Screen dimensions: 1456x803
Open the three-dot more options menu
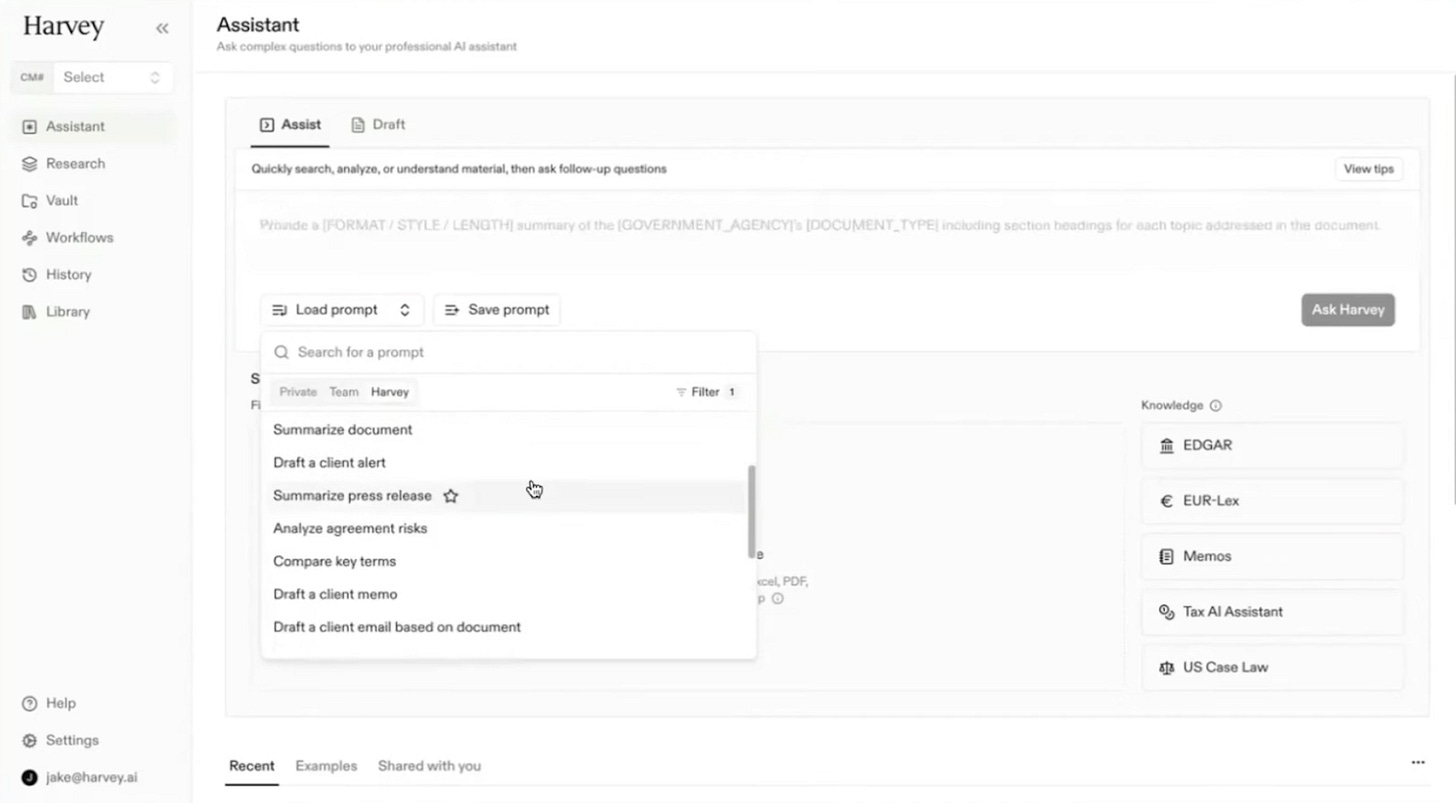coord(1417,763)
